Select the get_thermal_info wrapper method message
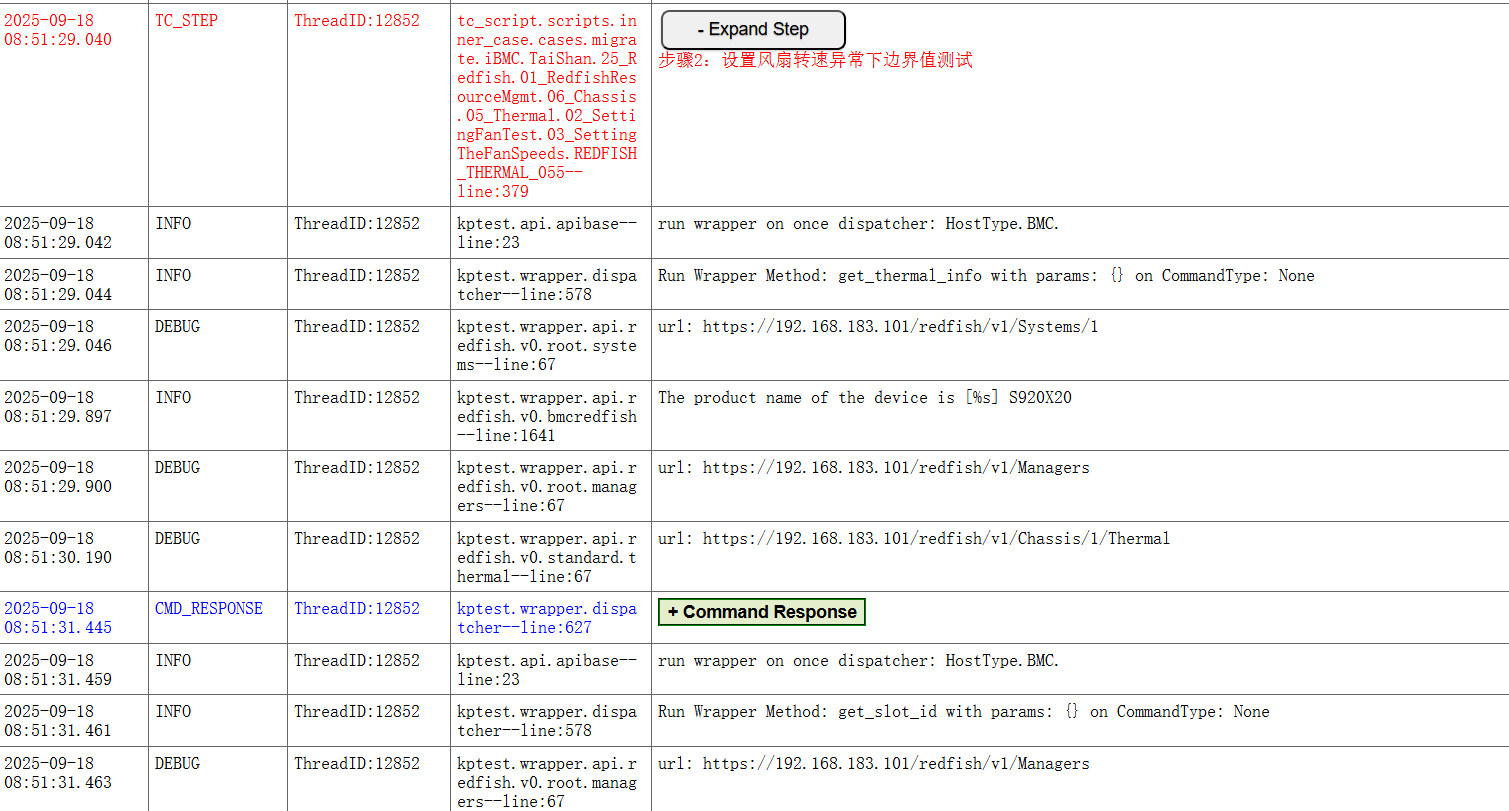Viewport: 1509px width, 811px height. coord(985,276)
